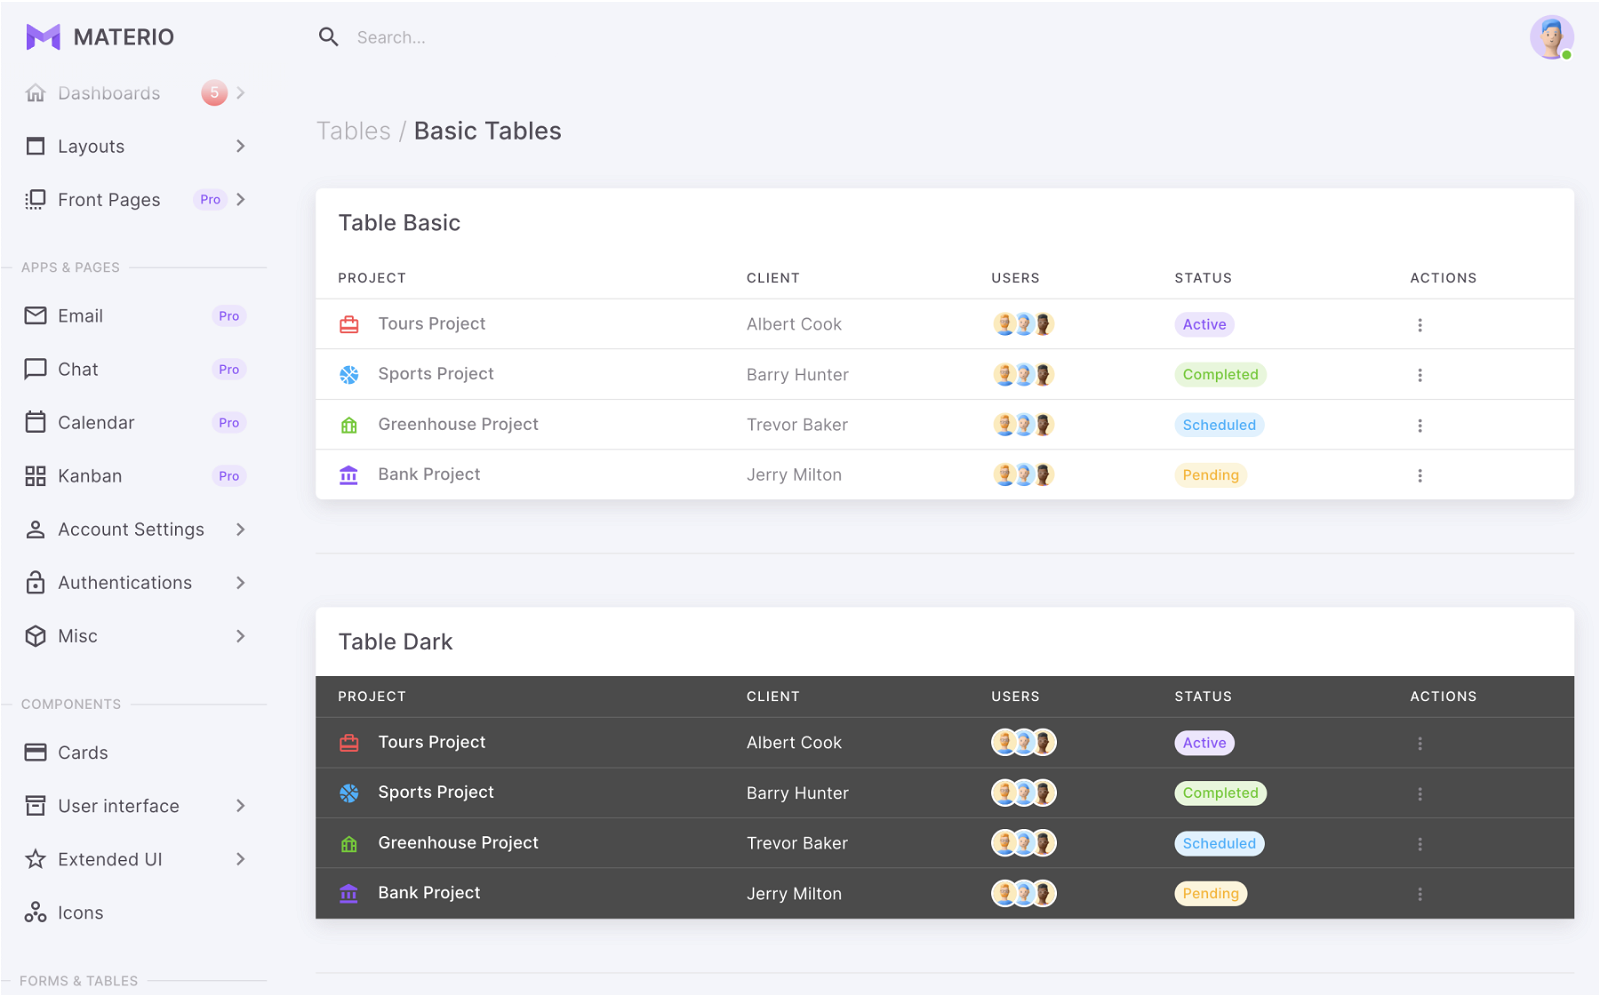The width and height of the screenshot is (1600, 996).
Task: Expand Account Settings section
Action: coord(131,529)
